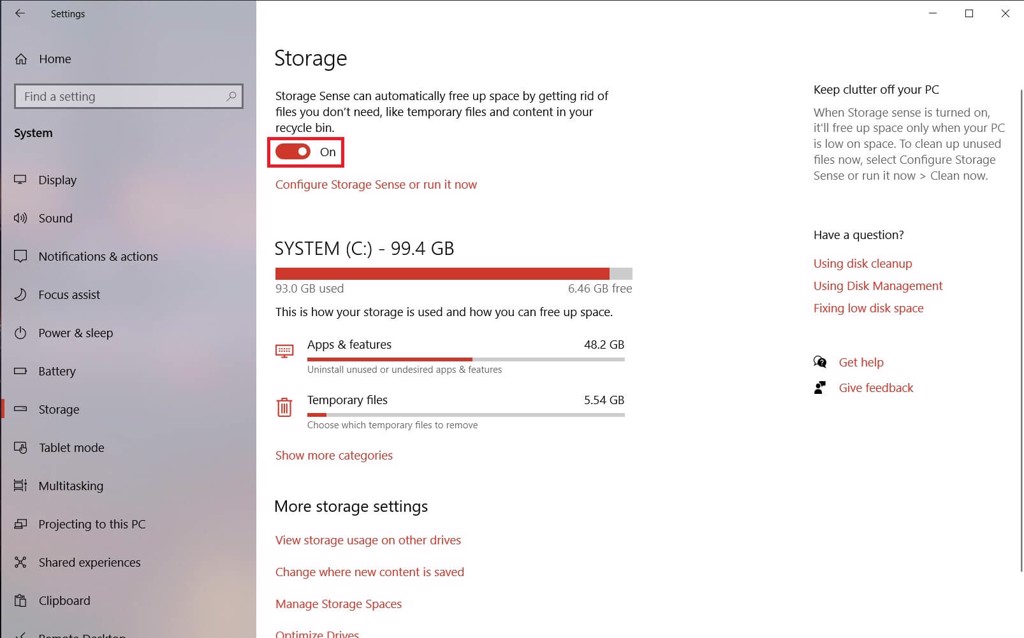The height and width of the screenshot is (638, 1024).
Task: Click the Tablet mode icon
Action: pyautogui.click(x=20, y=447)
